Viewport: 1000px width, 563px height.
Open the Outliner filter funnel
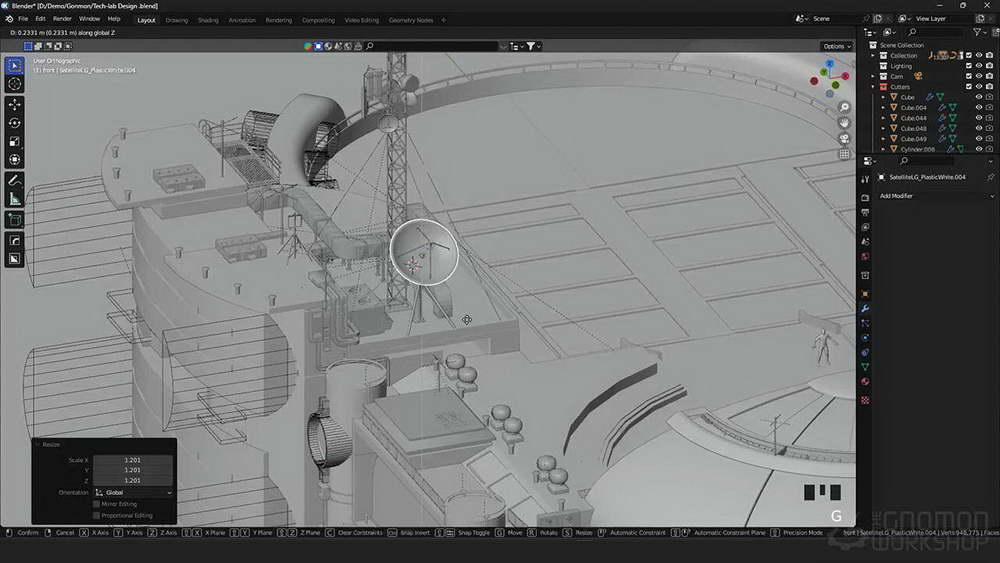pos(977,32)
